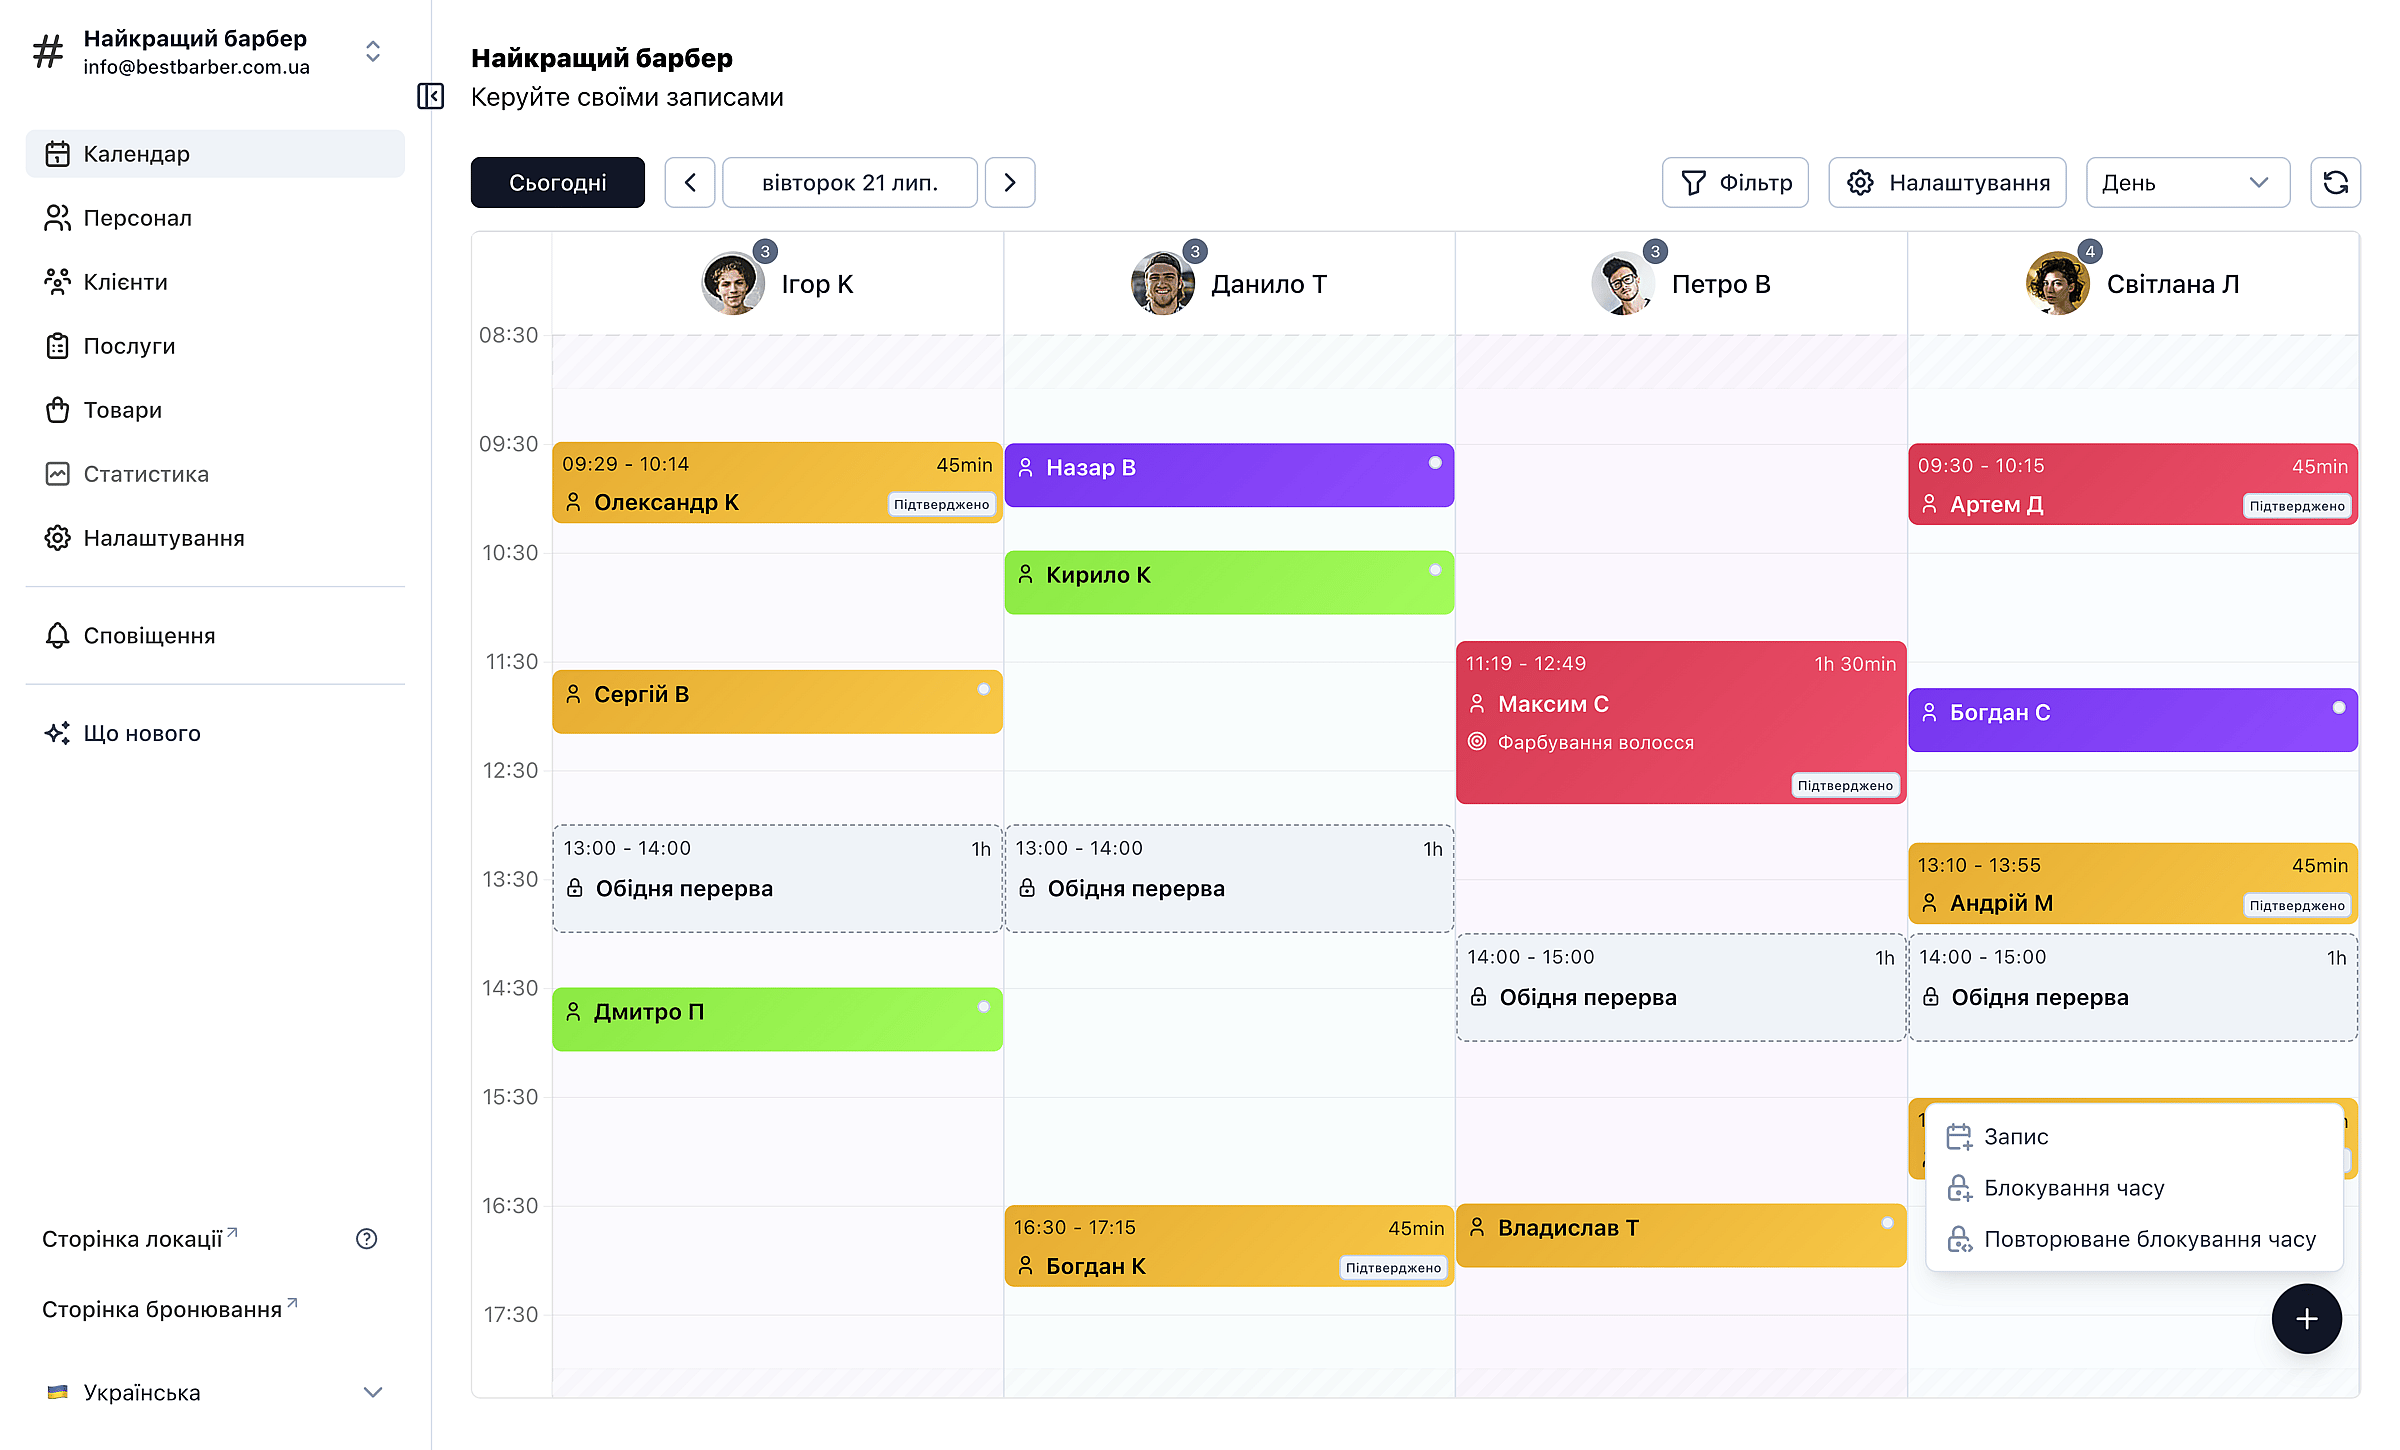Screen dimensions: 2400x1450
Task: Open the День view dropdown
Action: click(2188, 183)
